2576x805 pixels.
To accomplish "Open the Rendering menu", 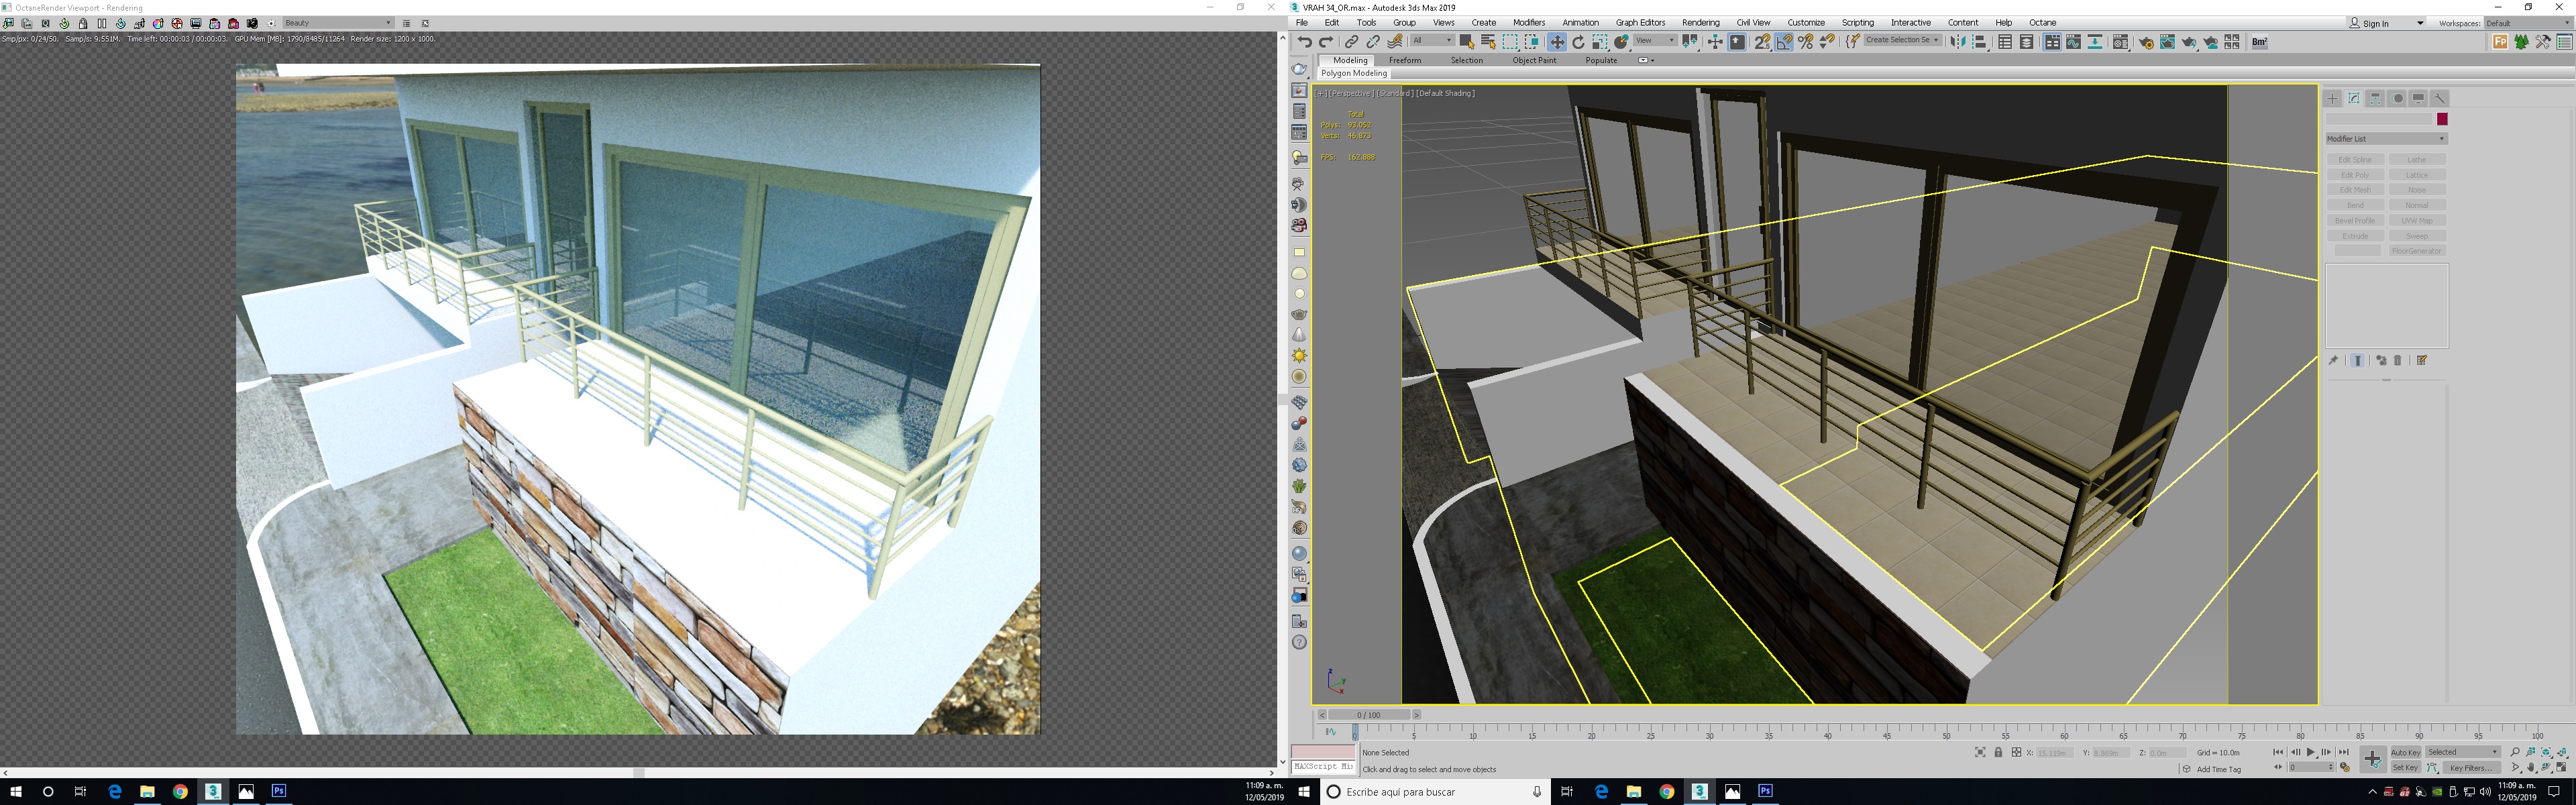I will (x=1700, y=22).
